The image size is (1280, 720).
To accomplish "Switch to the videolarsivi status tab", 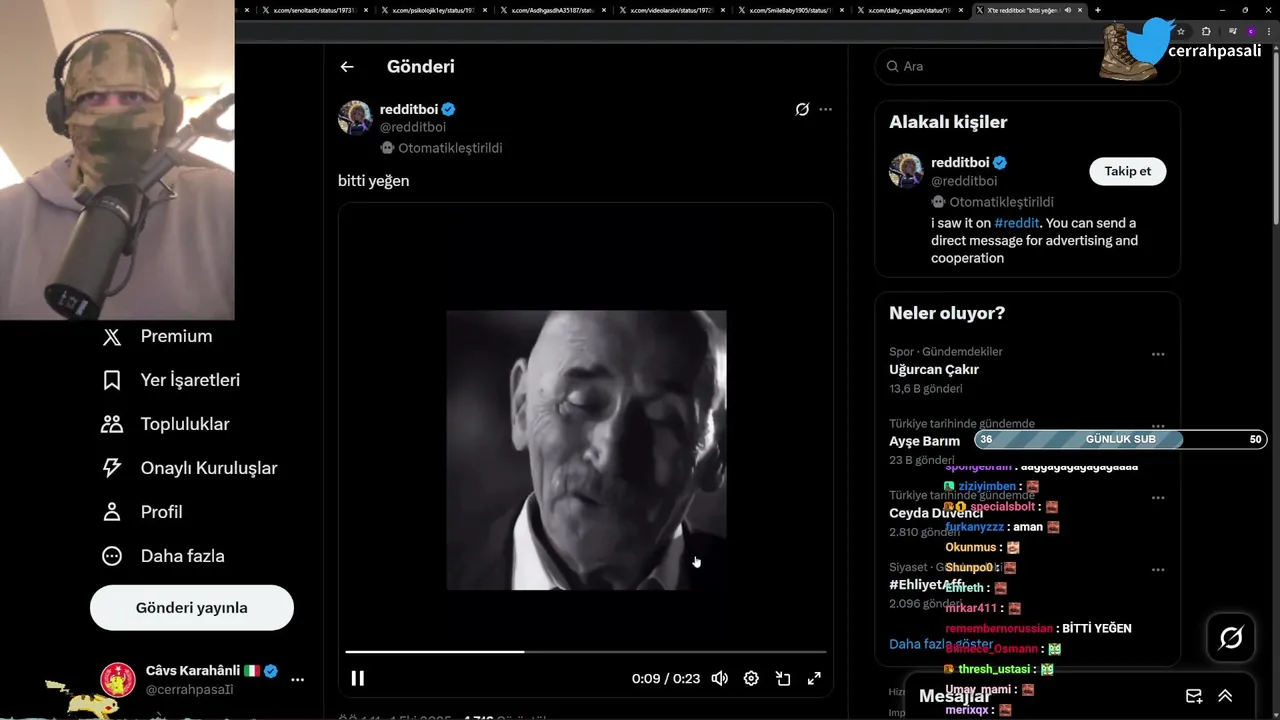I will 670,10.
